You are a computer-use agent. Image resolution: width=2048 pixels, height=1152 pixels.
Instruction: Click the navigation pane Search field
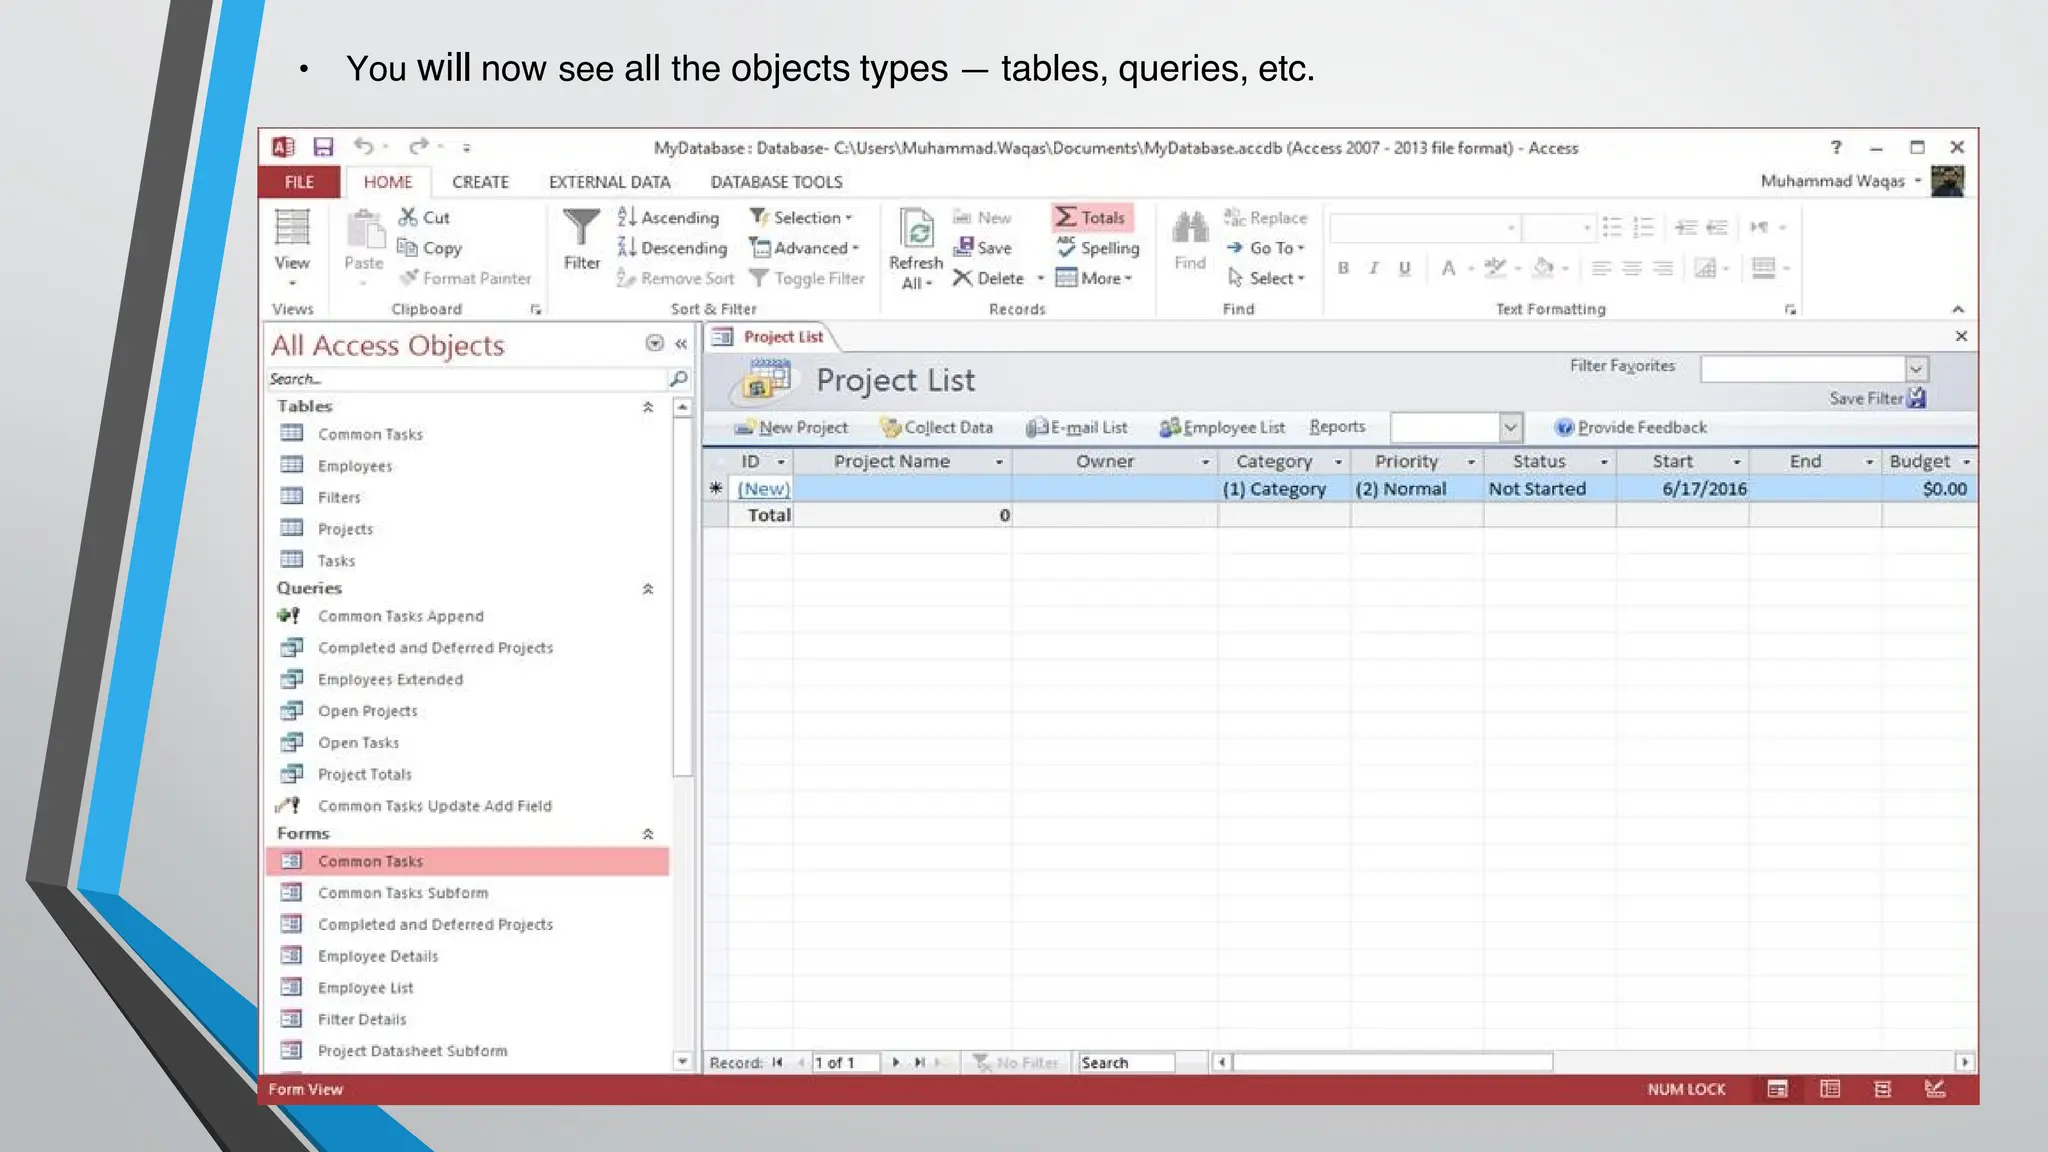[x=468, y=379]
